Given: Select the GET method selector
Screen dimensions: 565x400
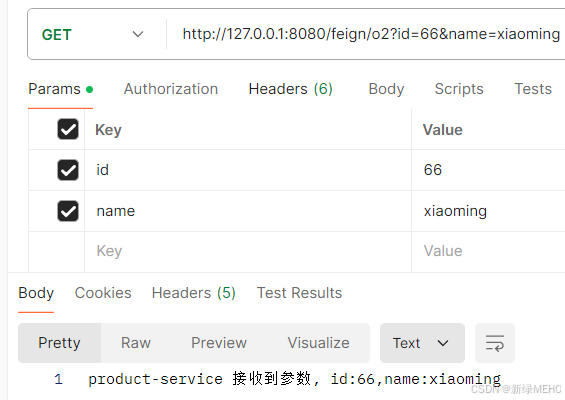Looking at the screenshot, I should tap(93, 35).
